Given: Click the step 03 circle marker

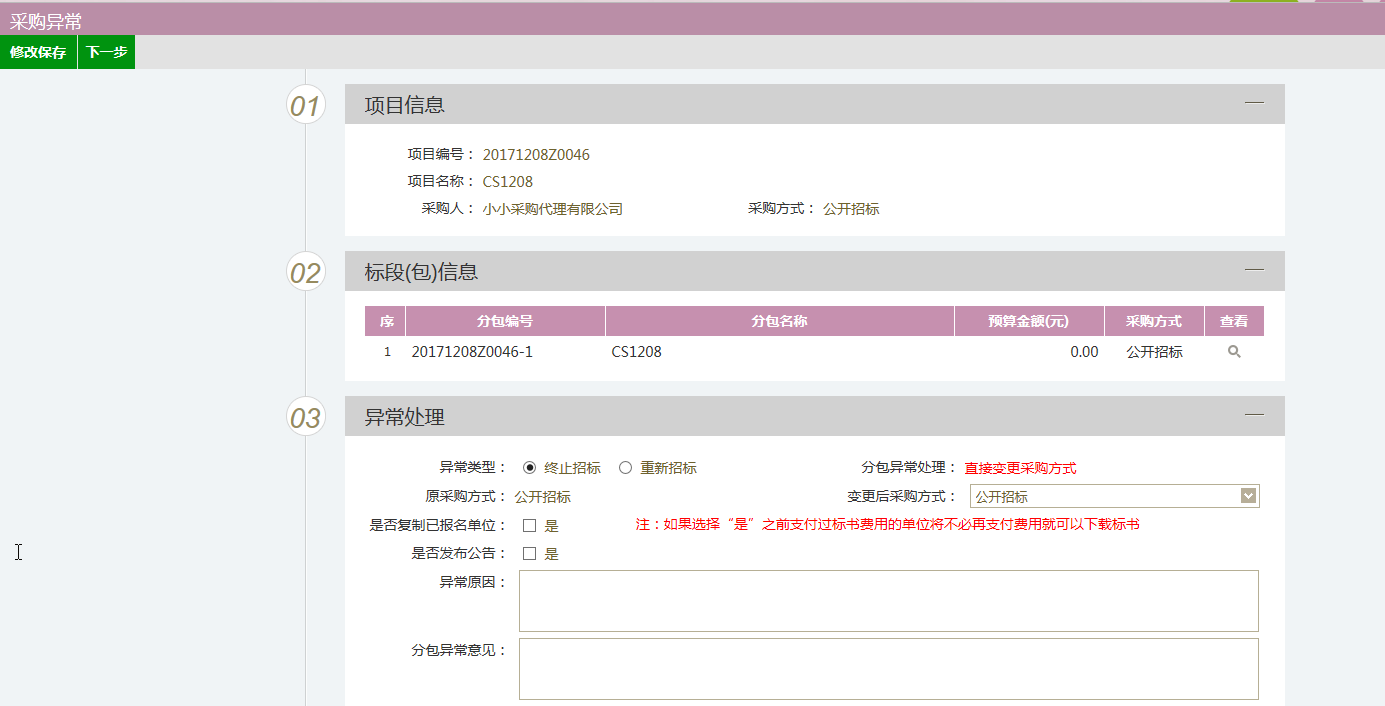Looking at the screenshot, I should coord(305,417).
